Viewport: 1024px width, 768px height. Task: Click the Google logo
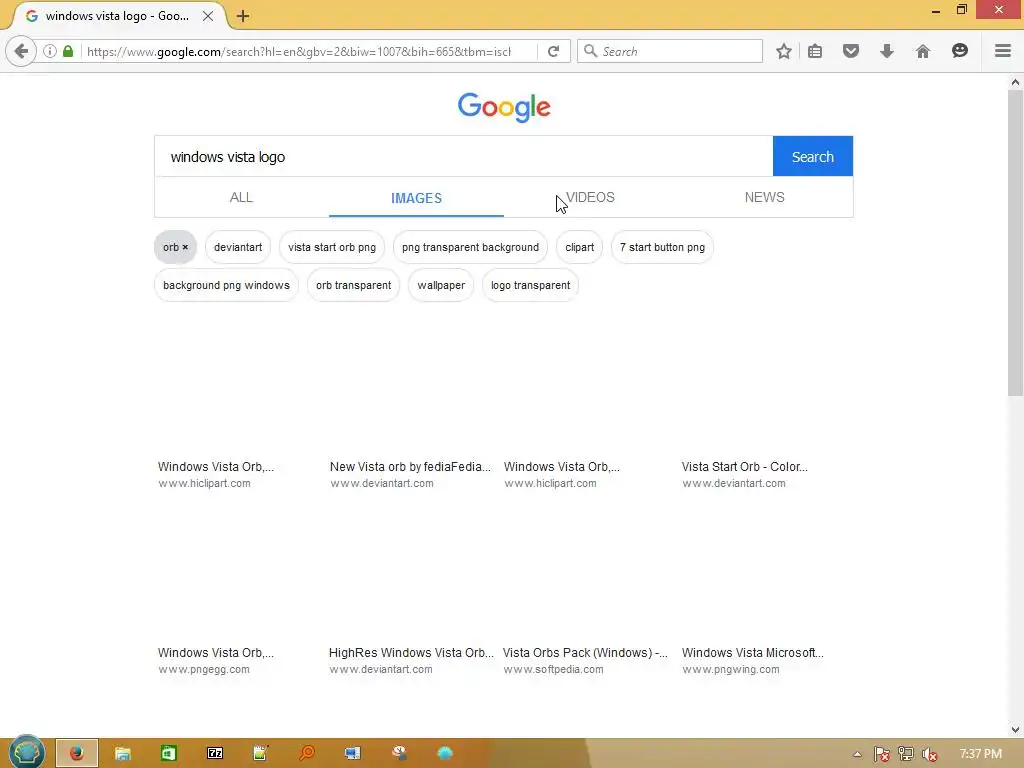pyautogui.click(x=504, y=107)
